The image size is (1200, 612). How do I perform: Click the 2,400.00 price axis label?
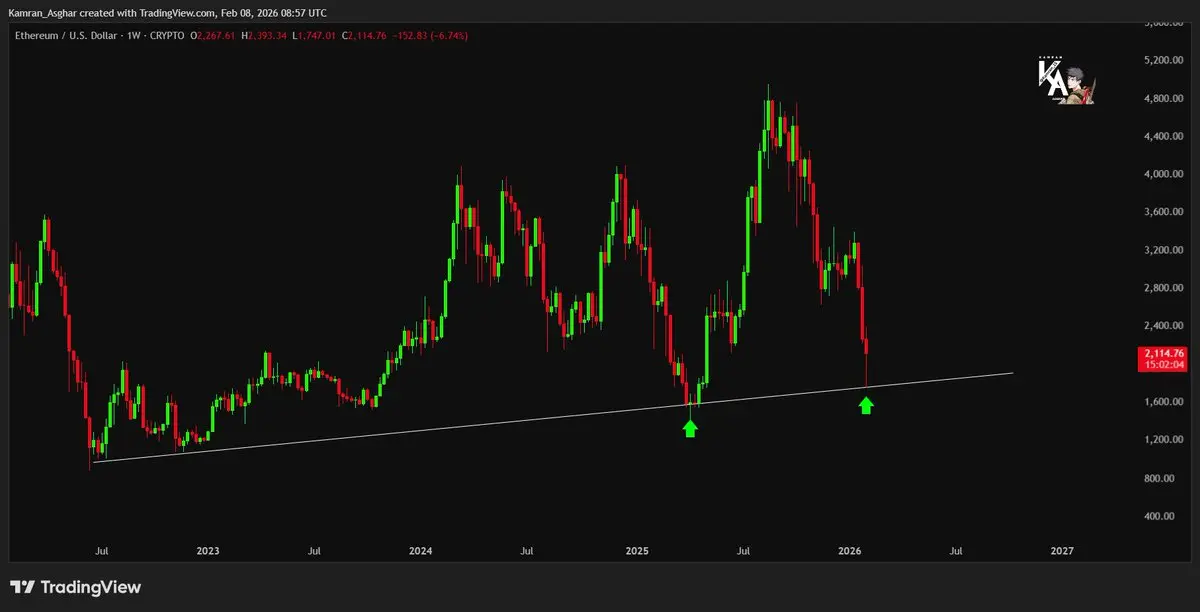1162,326
